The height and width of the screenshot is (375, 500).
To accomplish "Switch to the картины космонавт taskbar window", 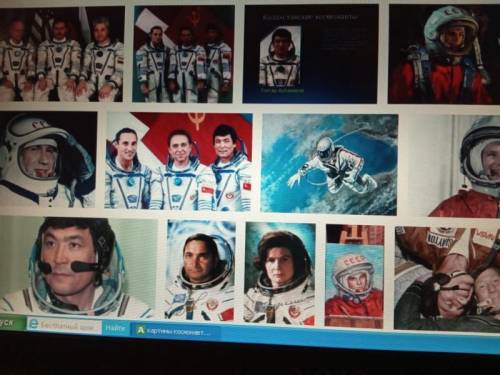I will point(175,331).
